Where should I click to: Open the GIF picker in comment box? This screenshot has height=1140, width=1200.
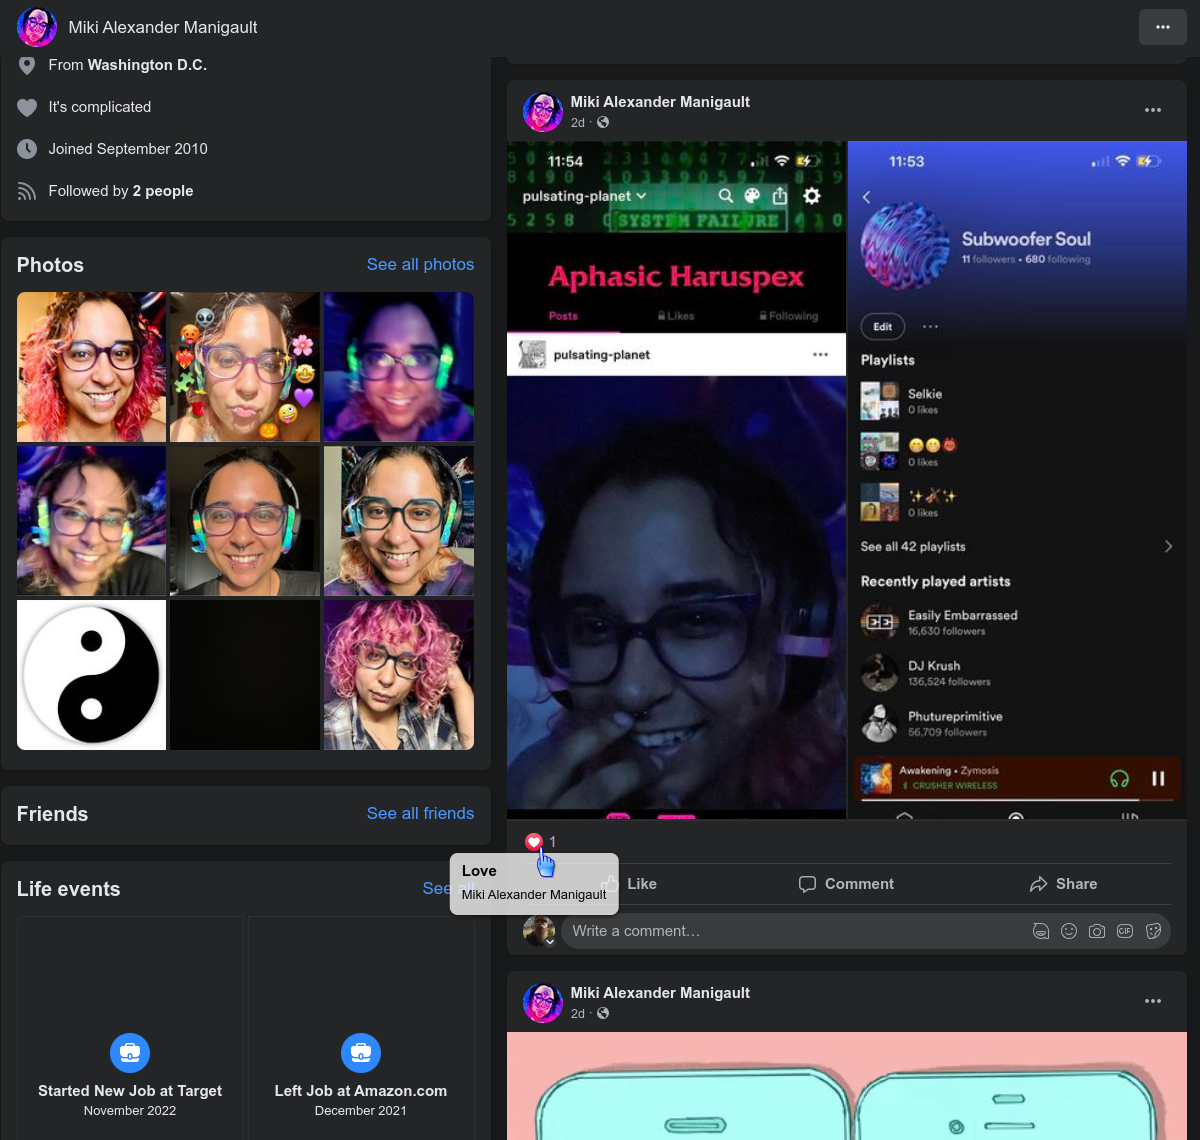(1125, 931)
